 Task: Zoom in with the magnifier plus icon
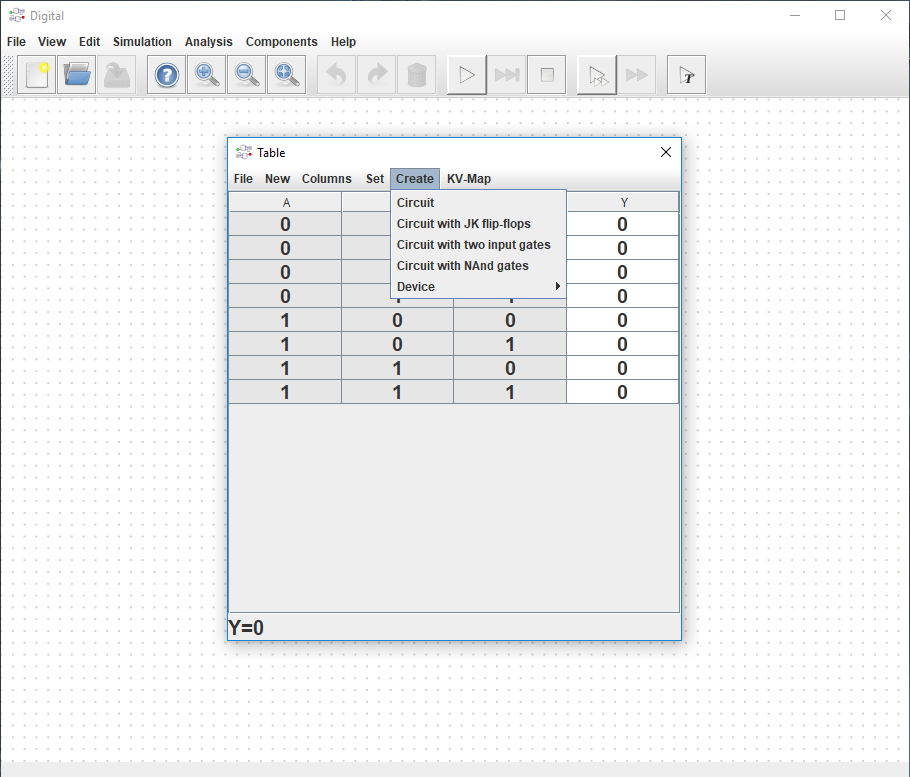point(207,75)
